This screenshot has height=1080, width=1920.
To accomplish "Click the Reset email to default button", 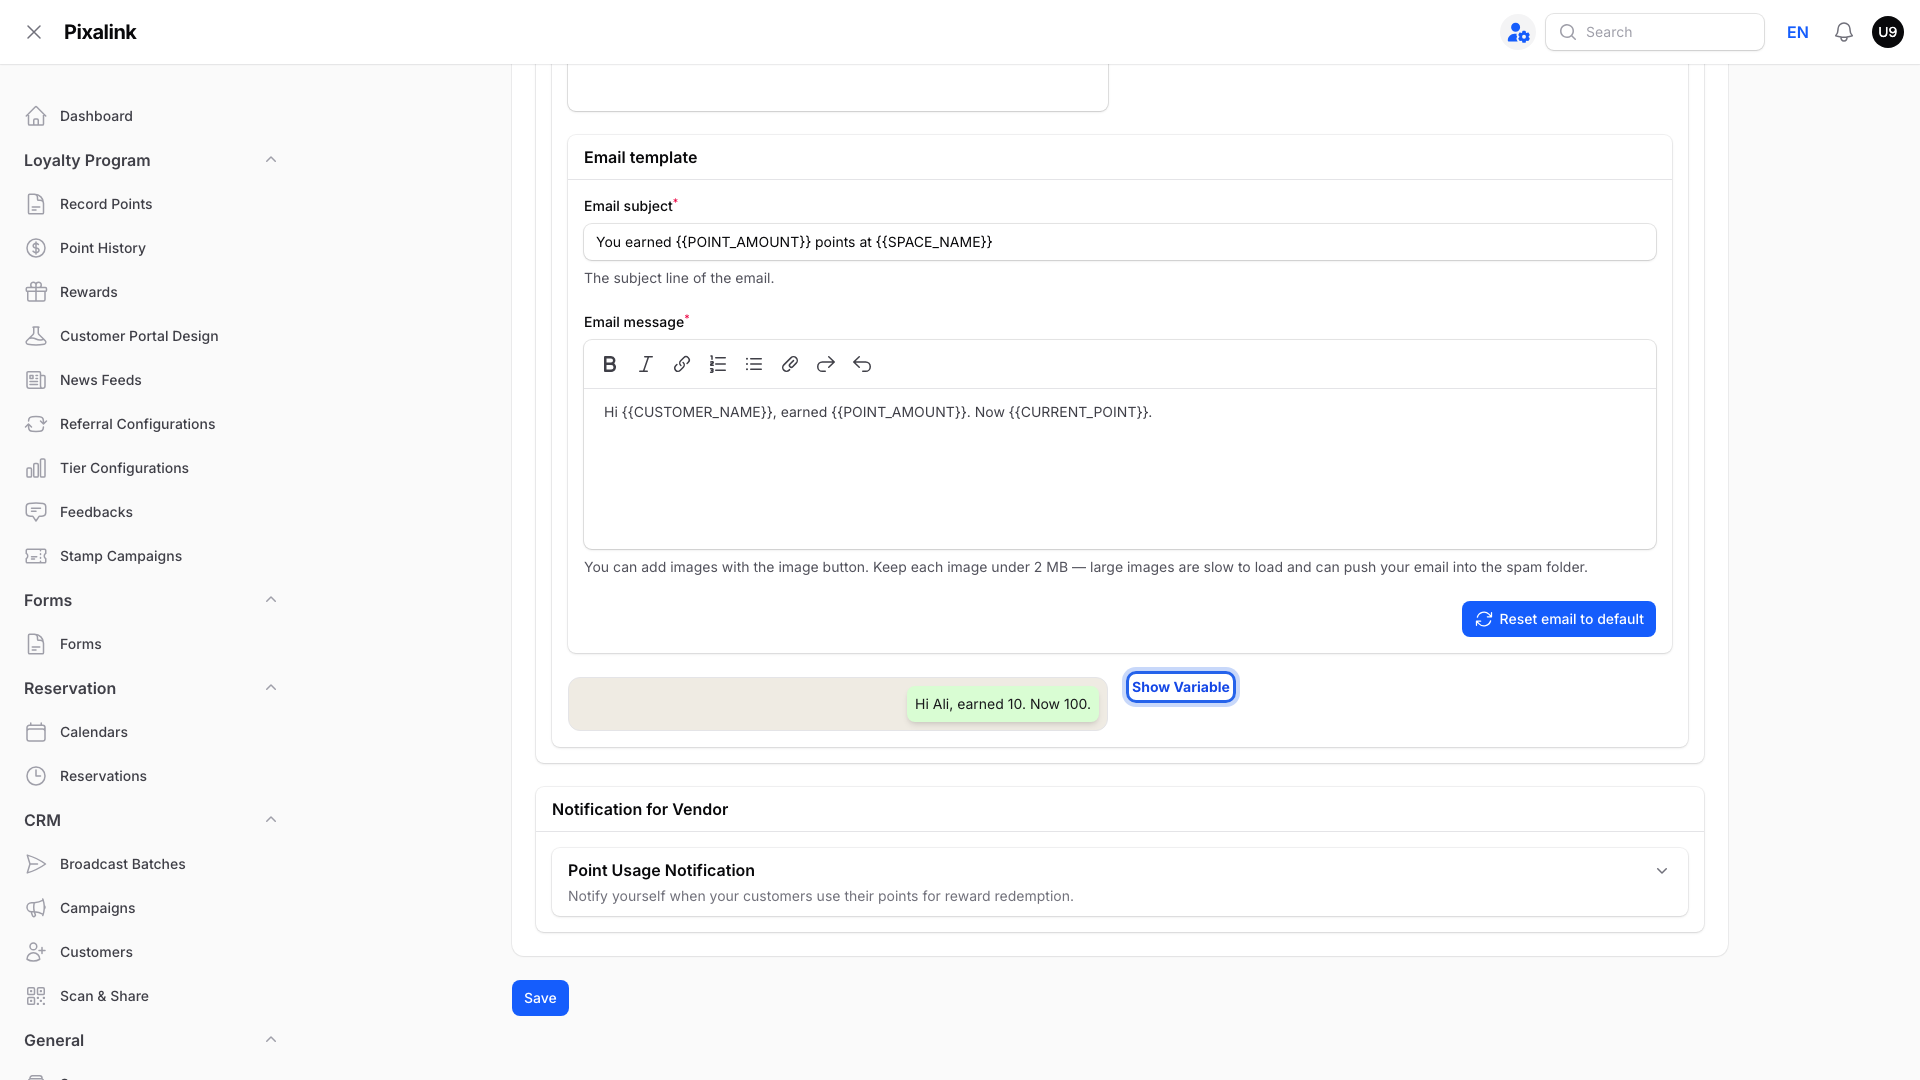I will point(1559,619).
